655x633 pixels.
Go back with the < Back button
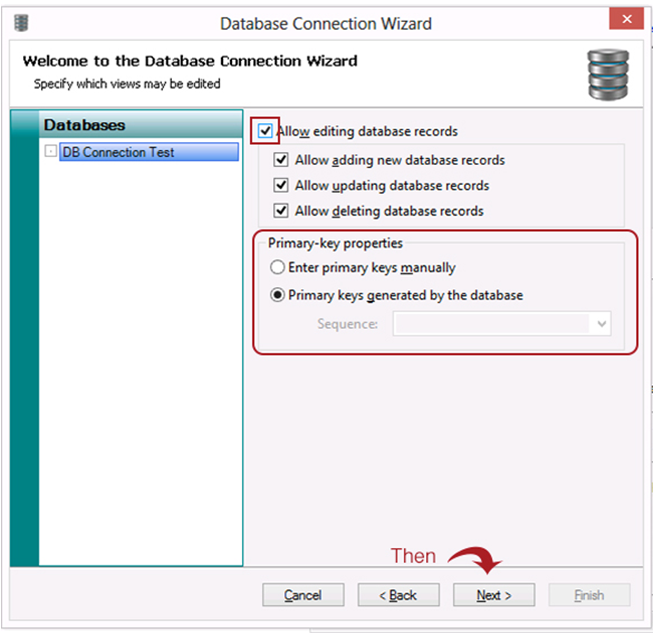coord(398,595)
